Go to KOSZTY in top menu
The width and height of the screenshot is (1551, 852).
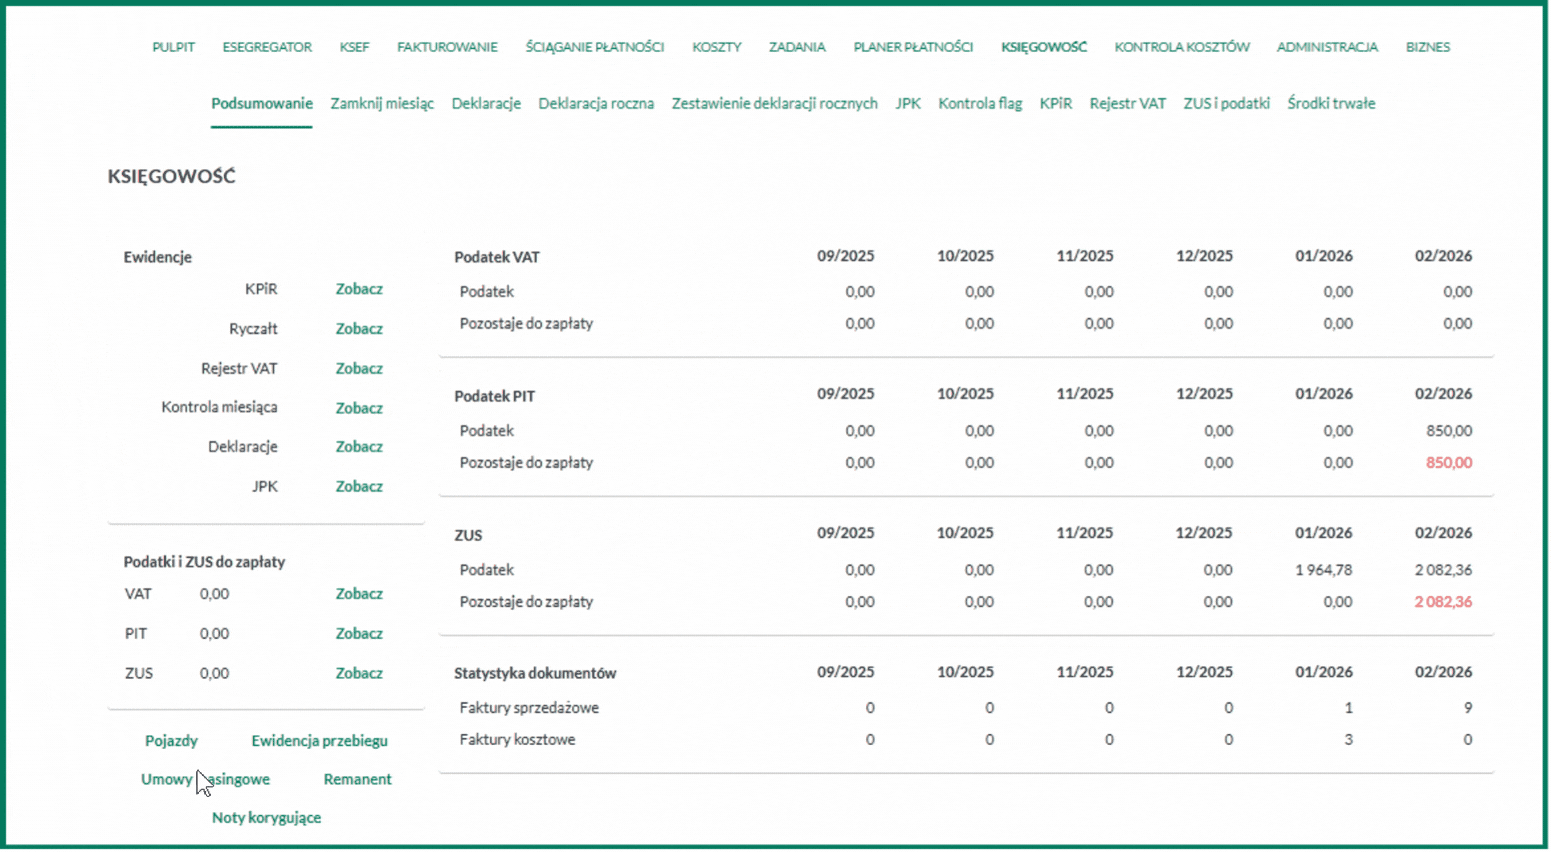pyautogui.click(x=717, y=47)
